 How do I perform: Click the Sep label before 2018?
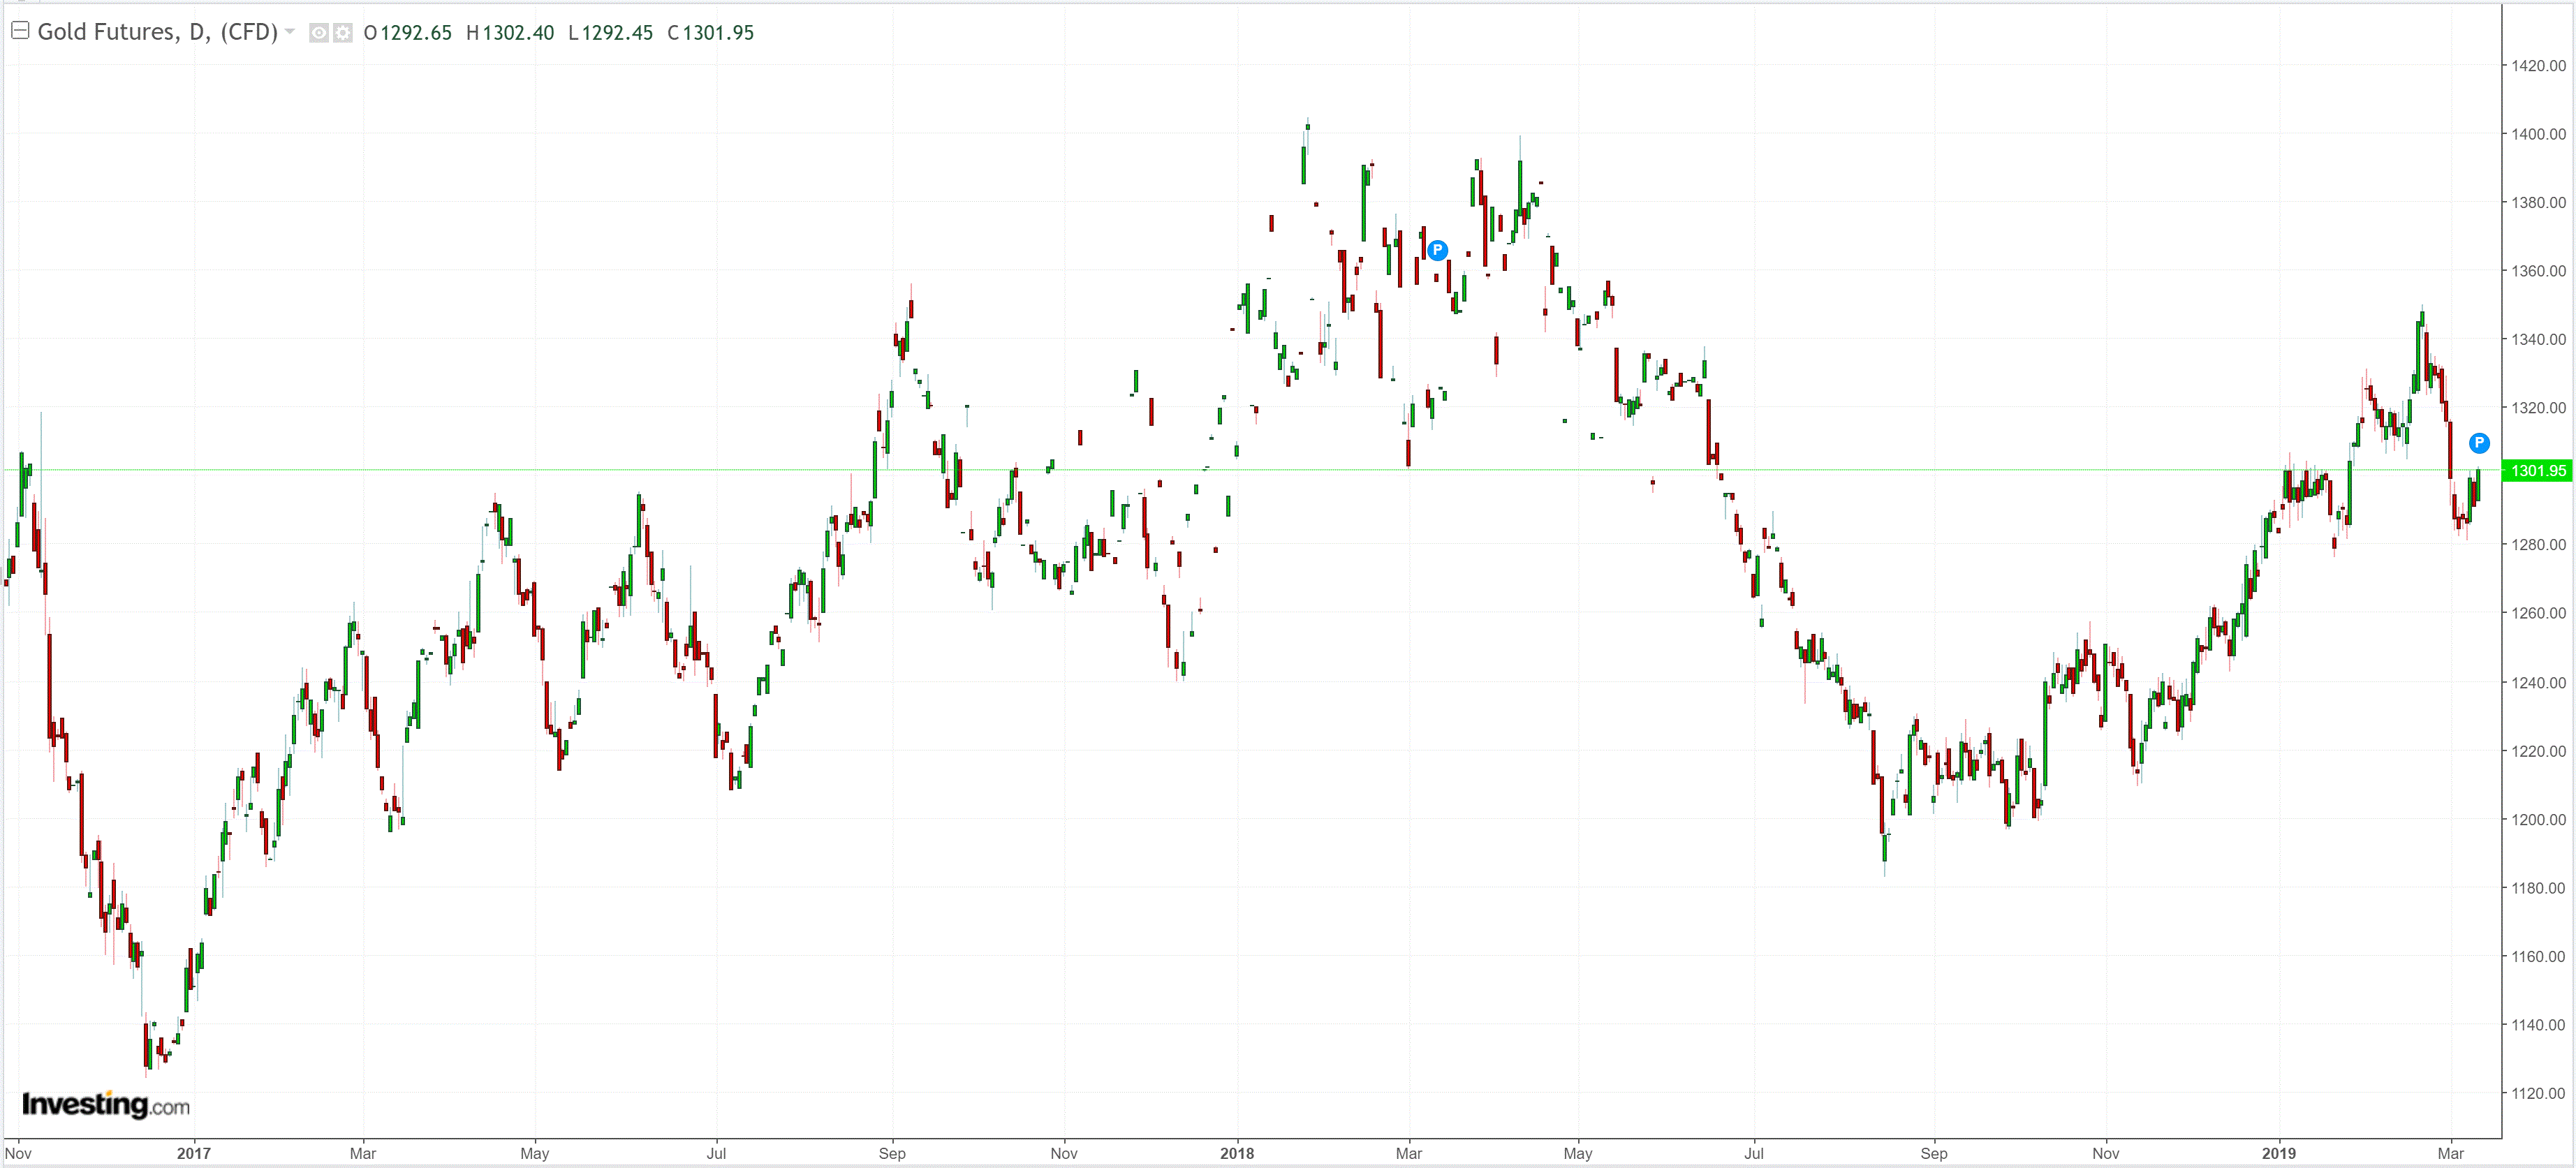click(x=892, y=1153)
